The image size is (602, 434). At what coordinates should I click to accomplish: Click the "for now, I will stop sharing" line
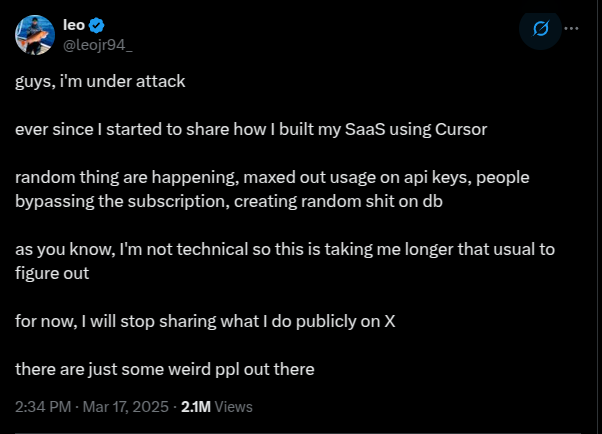pos(205,321)
